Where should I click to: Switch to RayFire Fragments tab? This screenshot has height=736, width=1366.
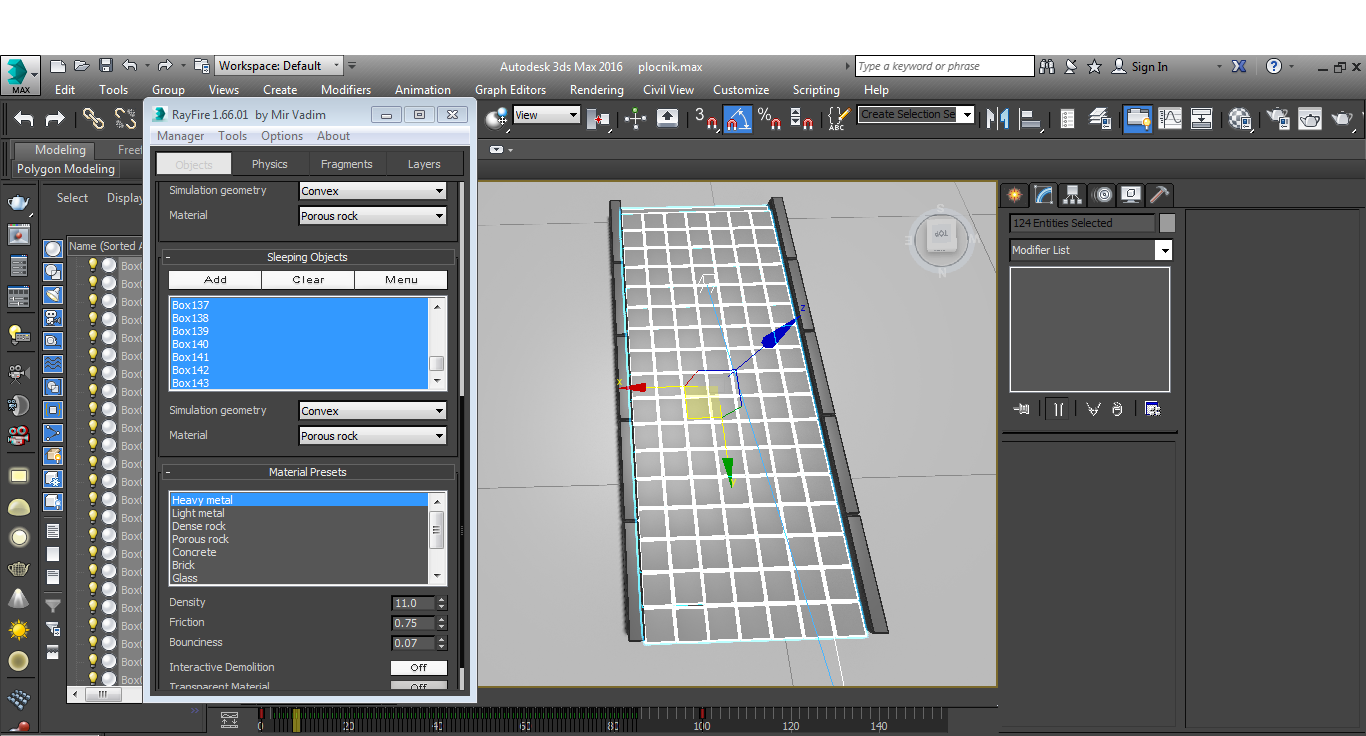pyautogui.click(x=346, y=164)
